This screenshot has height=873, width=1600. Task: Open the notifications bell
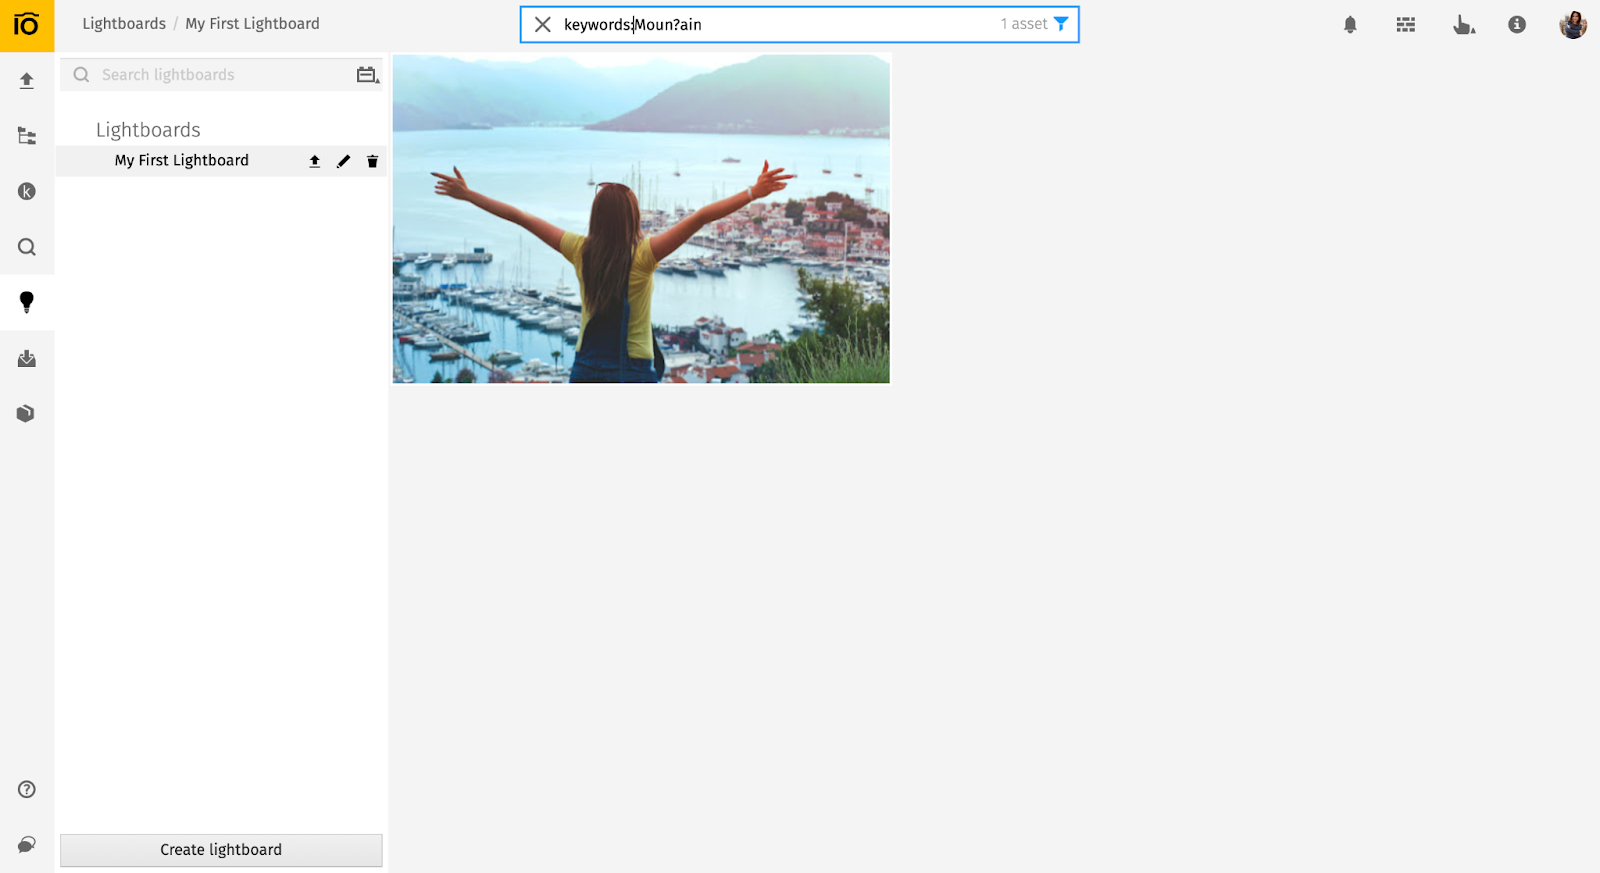[1350, 25]
